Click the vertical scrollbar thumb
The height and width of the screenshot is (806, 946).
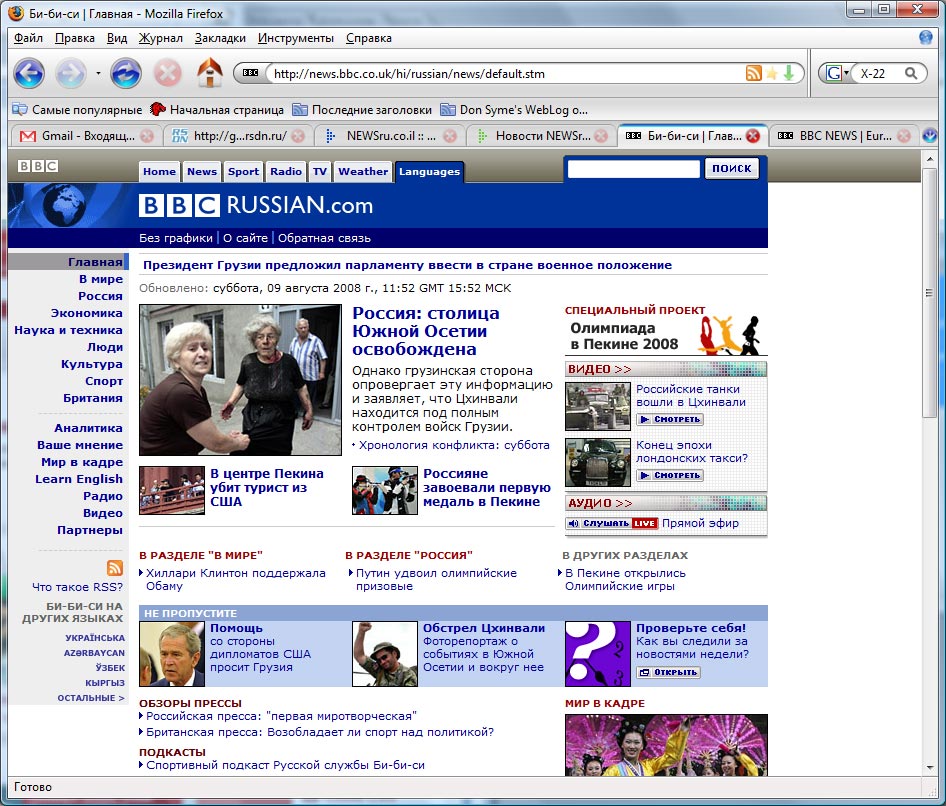pos(929,293)
